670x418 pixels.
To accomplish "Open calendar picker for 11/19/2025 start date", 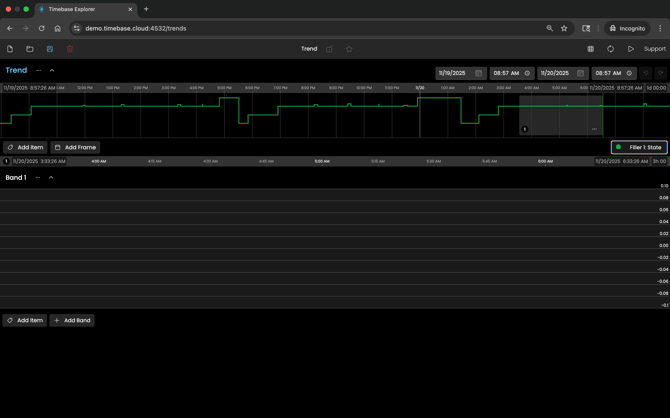I will 478,73.
